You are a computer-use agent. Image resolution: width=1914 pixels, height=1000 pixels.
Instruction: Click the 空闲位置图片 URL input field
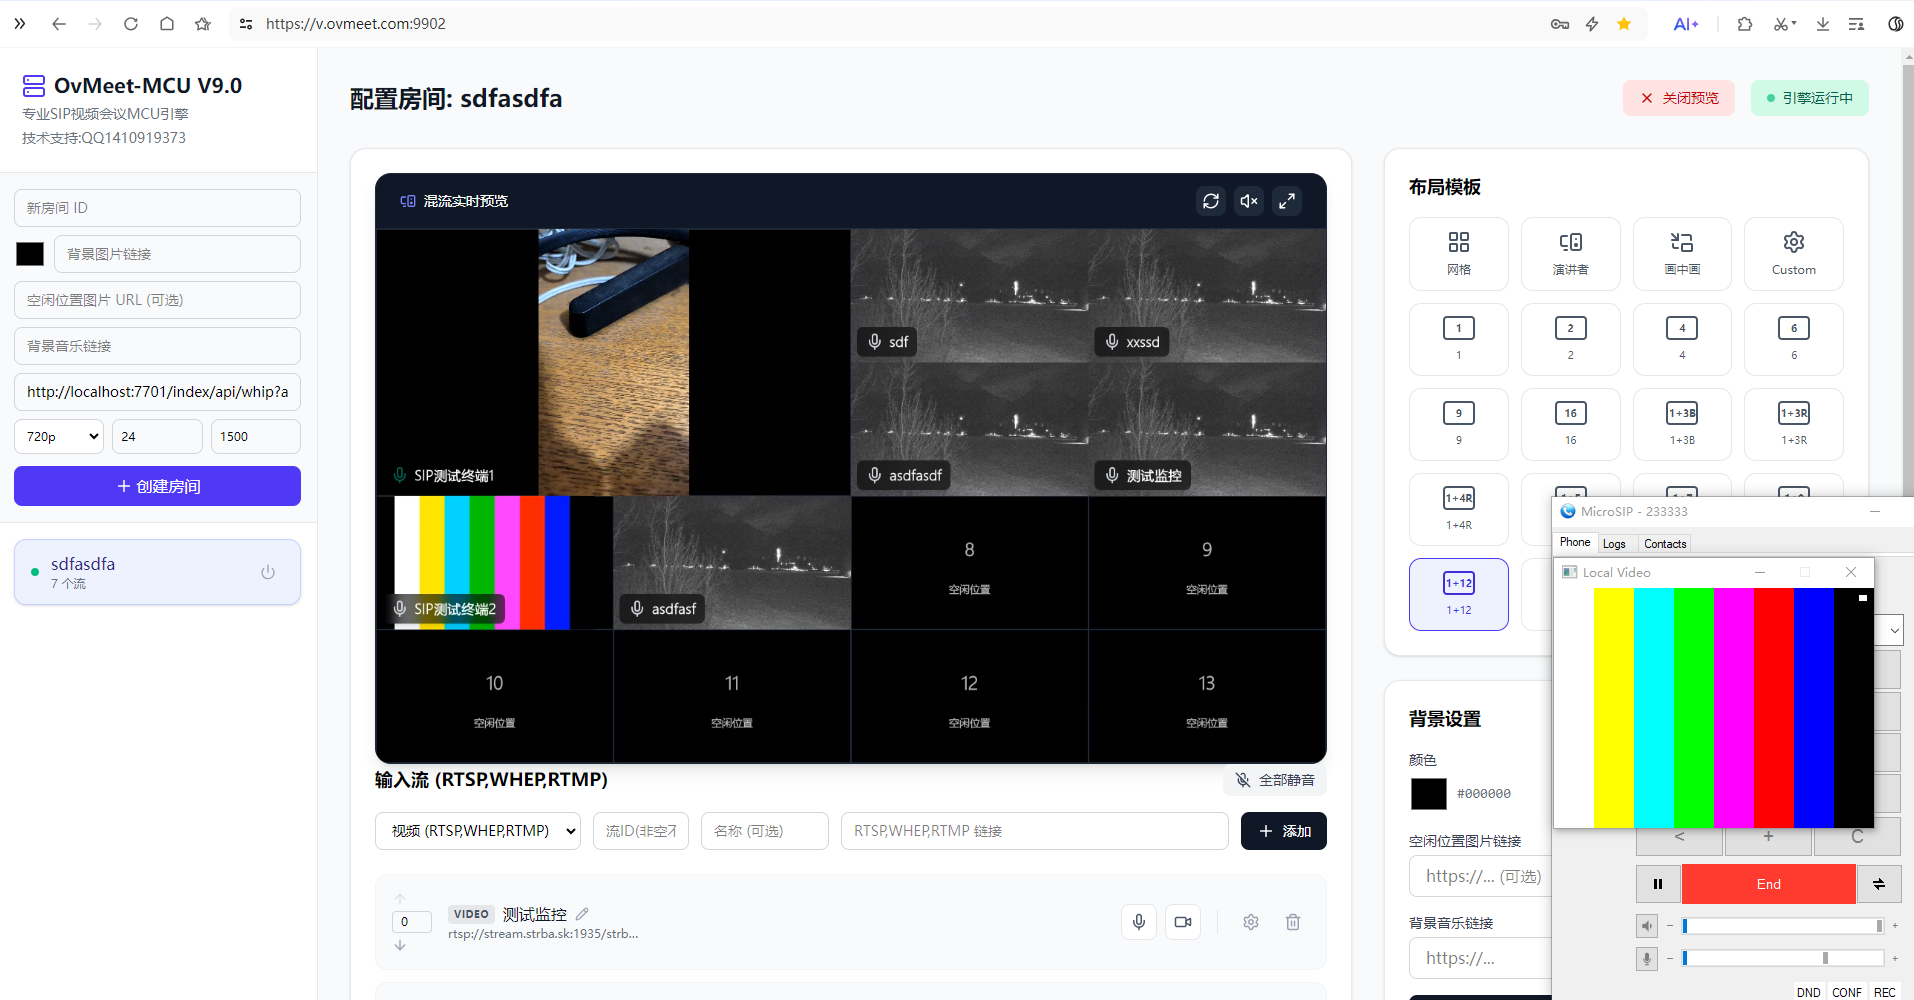(157, 300)
